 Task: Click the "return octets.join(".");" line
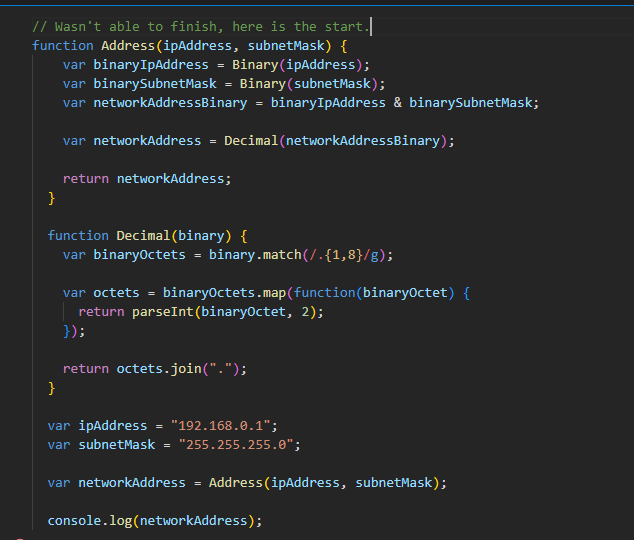(154, 369)
